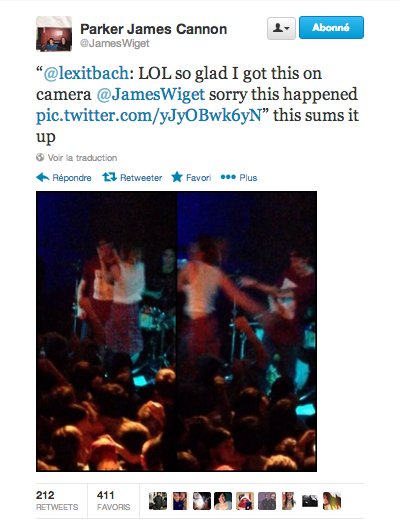Click the reply arrow icon
This screenshot has height=527, width=400.
pyautogui.click(x=43, y=177)
